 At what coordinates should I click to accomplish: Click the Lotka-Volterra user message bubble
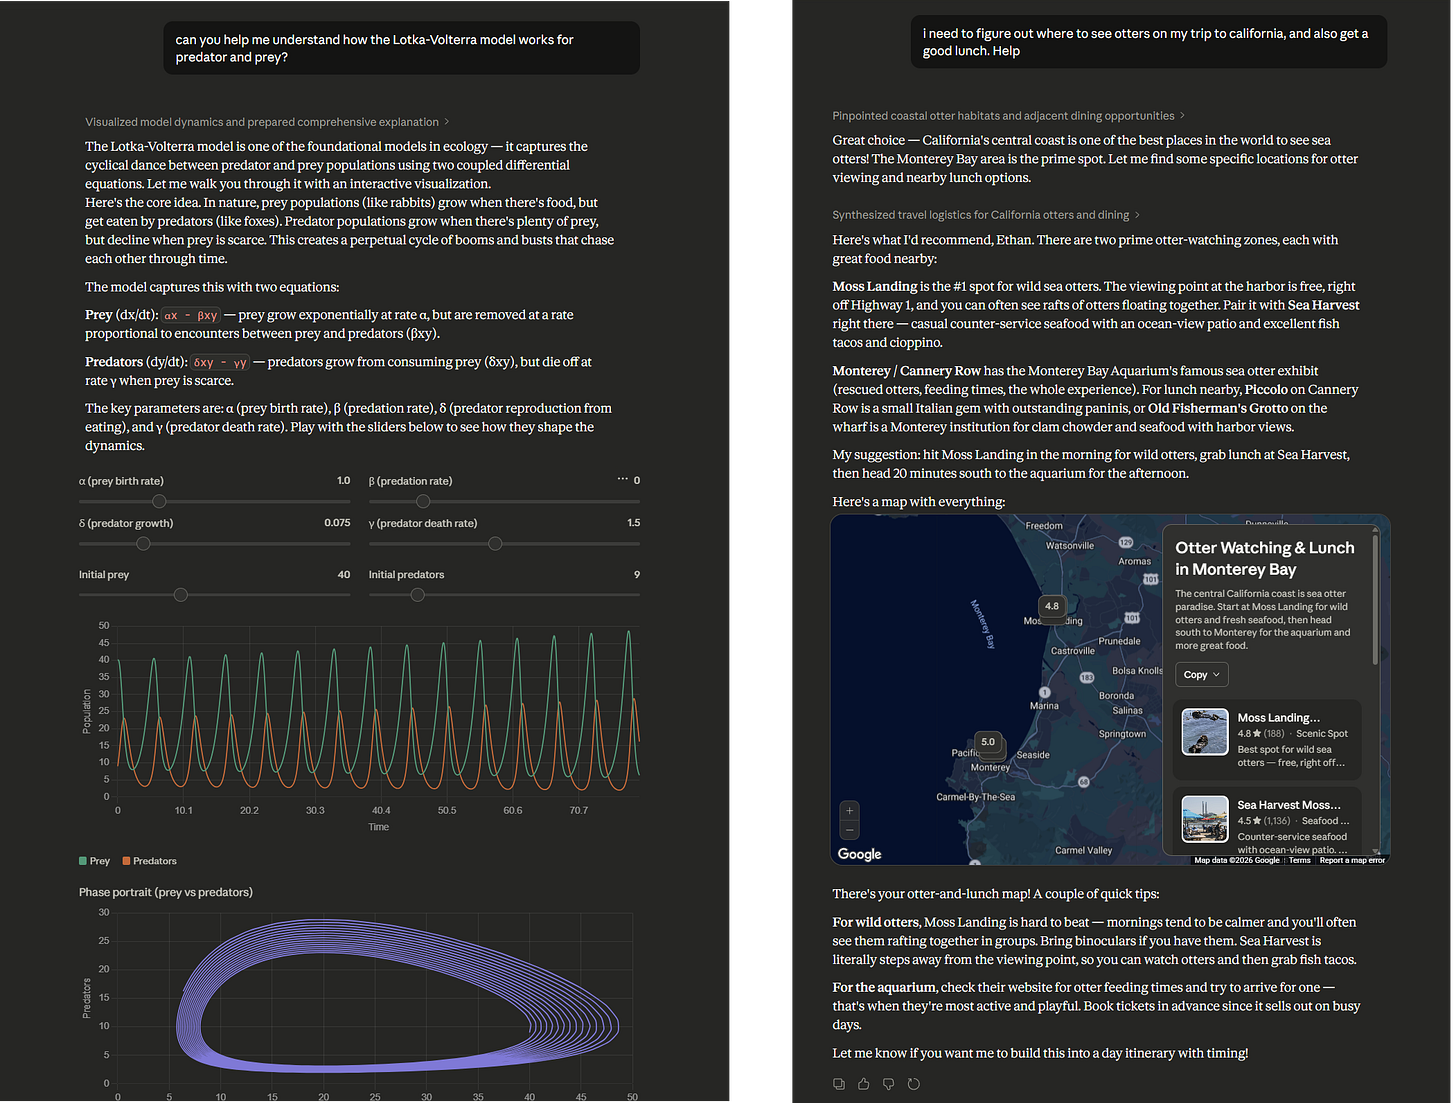(x=401, y=48)
